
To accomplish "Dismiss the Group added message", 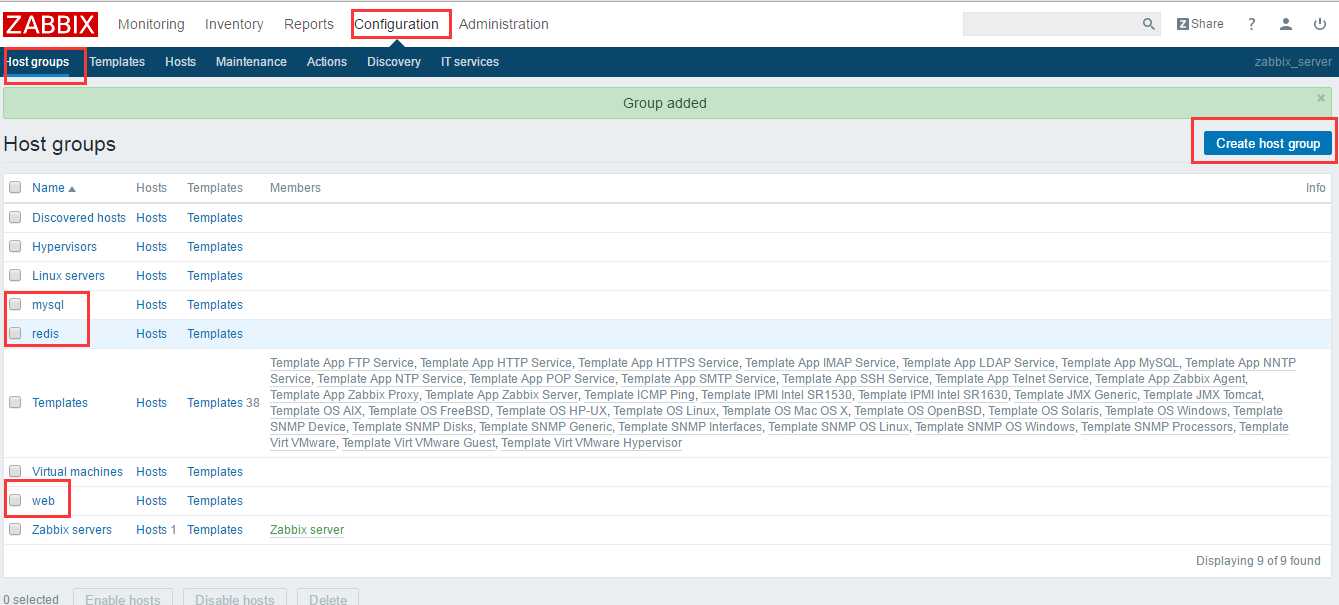I will (x=1321, y=98).
